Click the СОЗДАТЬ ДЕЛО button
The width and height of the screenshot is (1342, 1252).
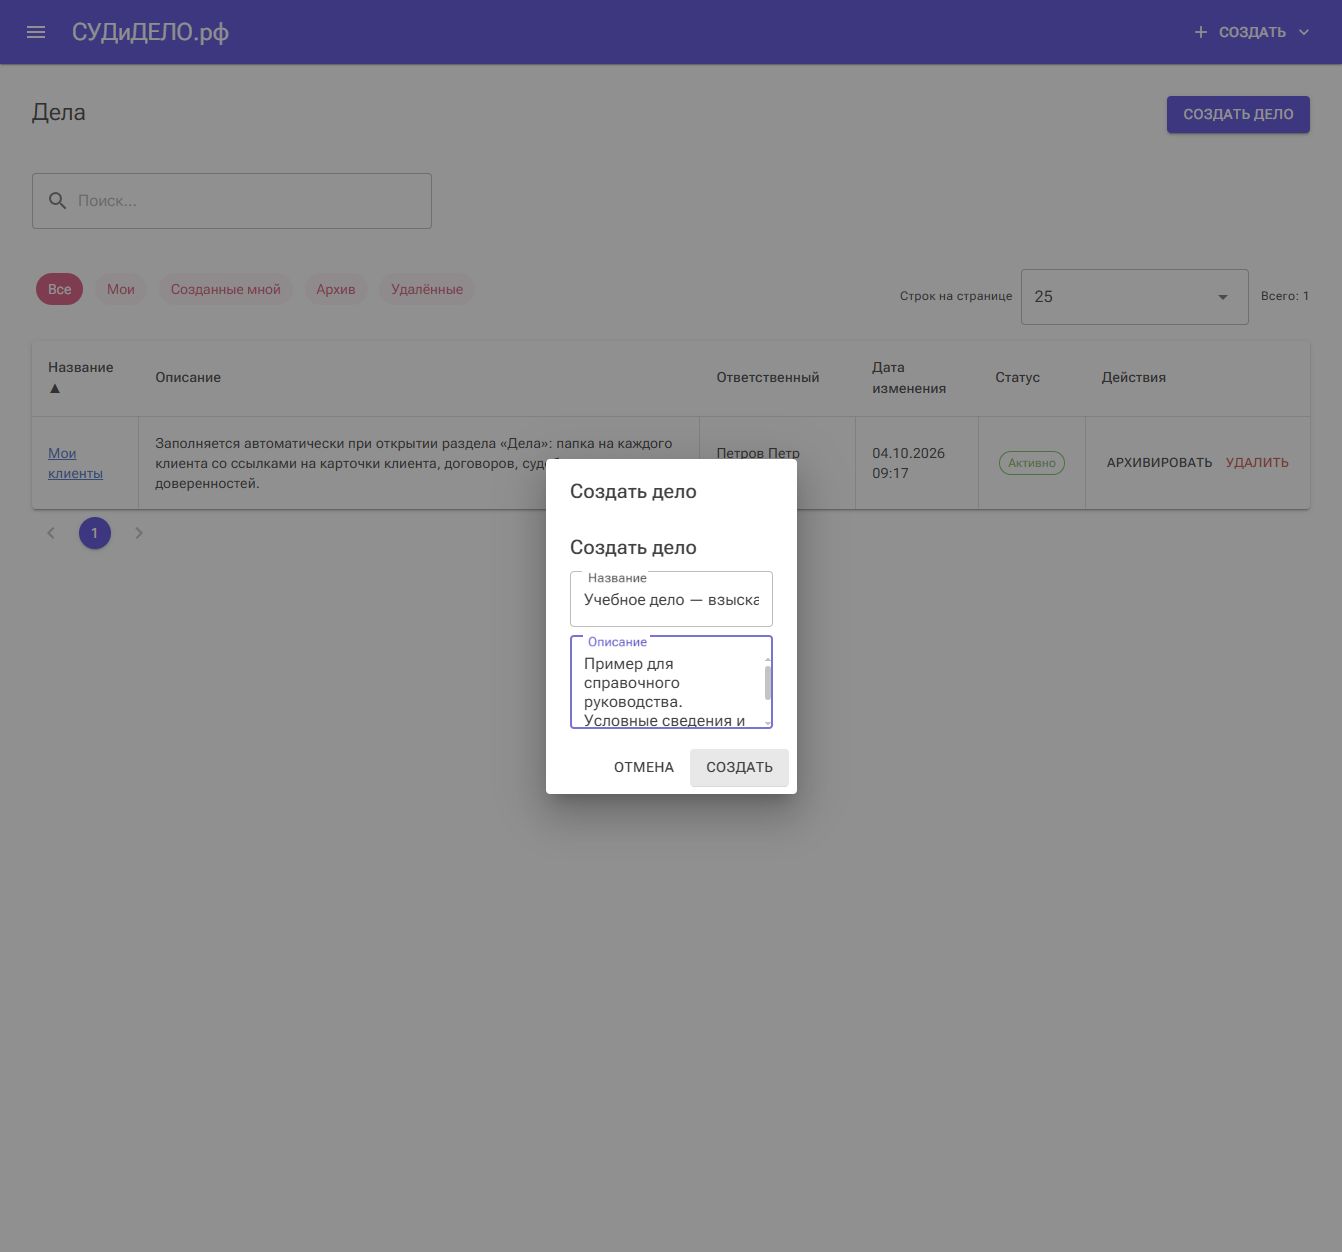(1238, 114)
